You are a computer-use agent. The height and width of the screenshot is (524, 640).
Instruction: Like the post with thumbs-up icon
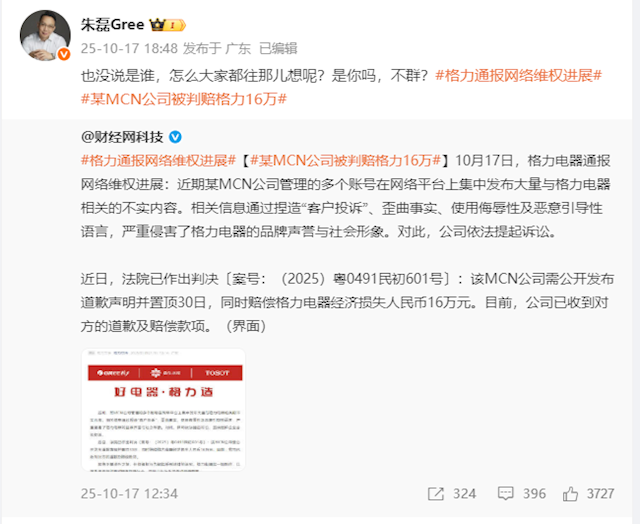click(570, 494)
